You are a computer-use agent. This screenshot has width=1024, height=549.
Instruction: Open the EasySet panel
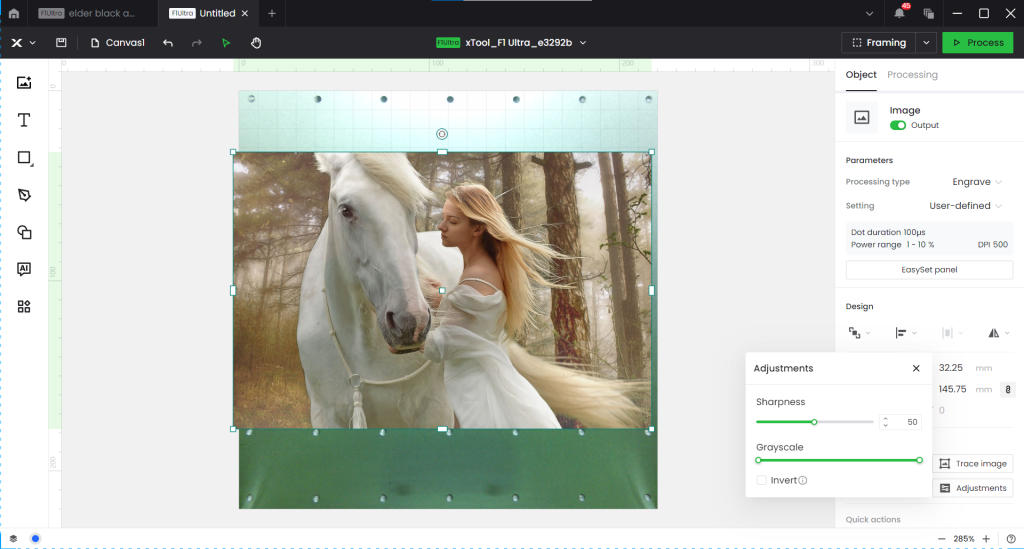click(929, 270)
